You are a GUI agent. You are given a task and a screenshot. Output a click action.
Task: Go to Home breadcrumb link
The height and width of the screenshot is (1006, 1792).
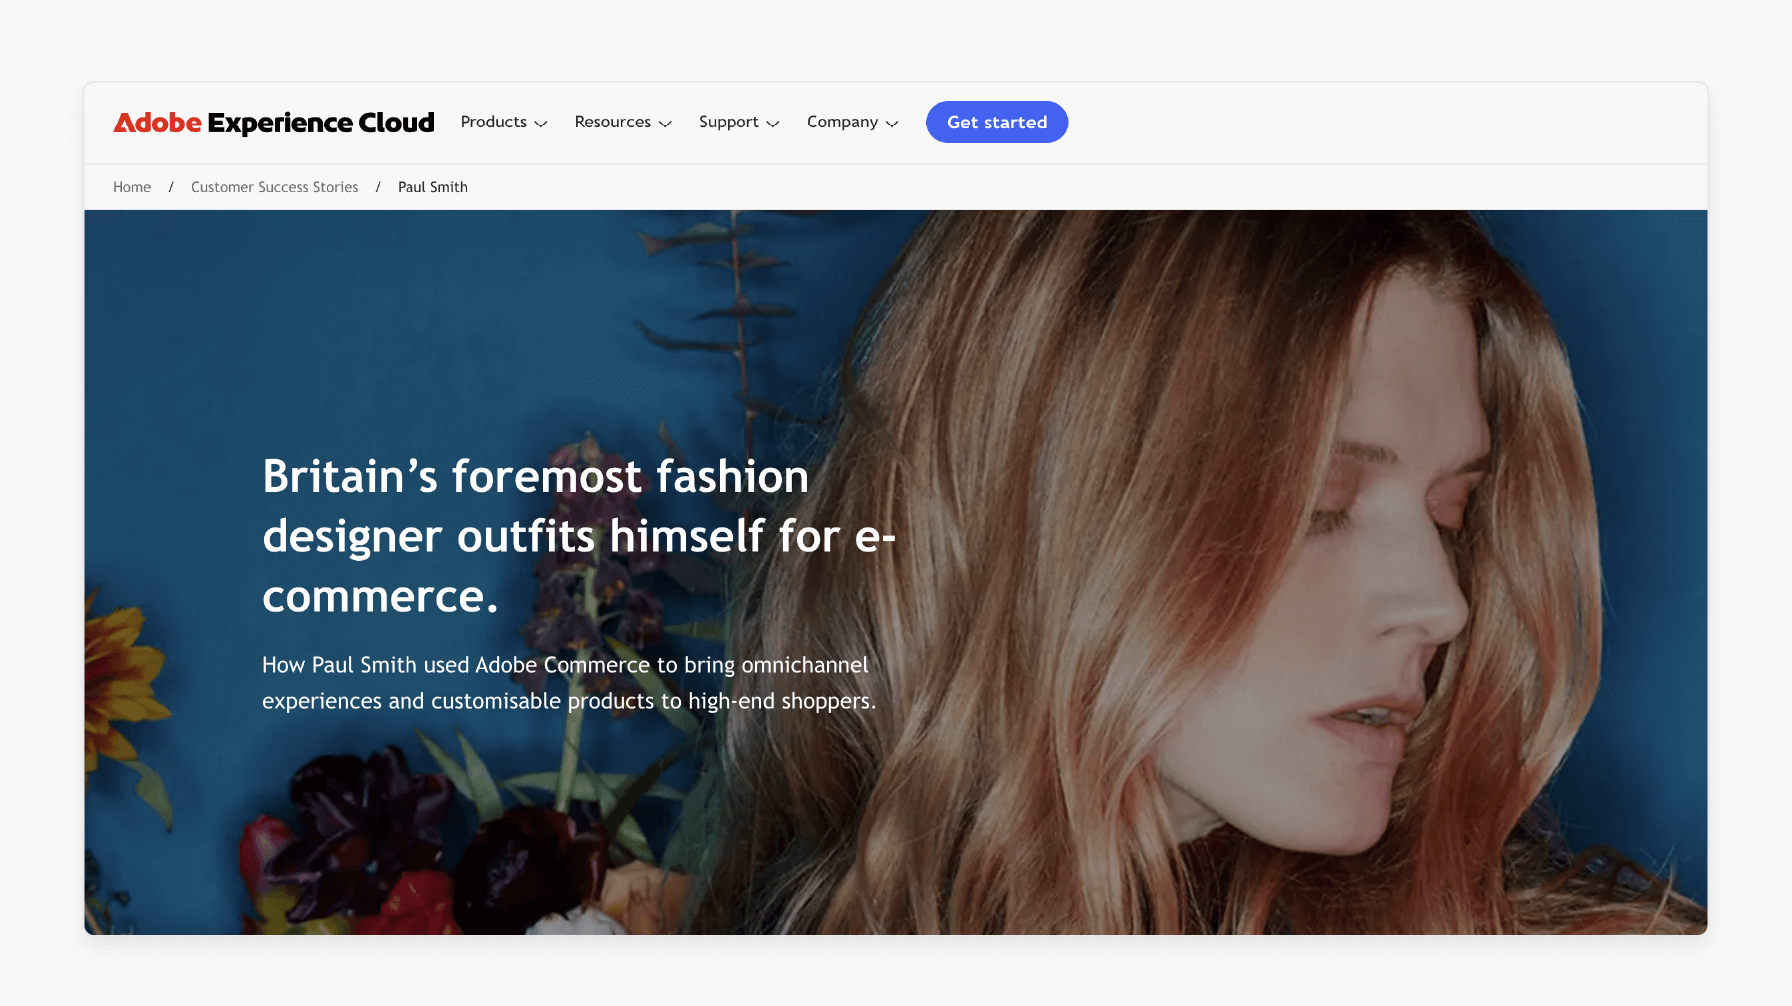coord(132,187)
